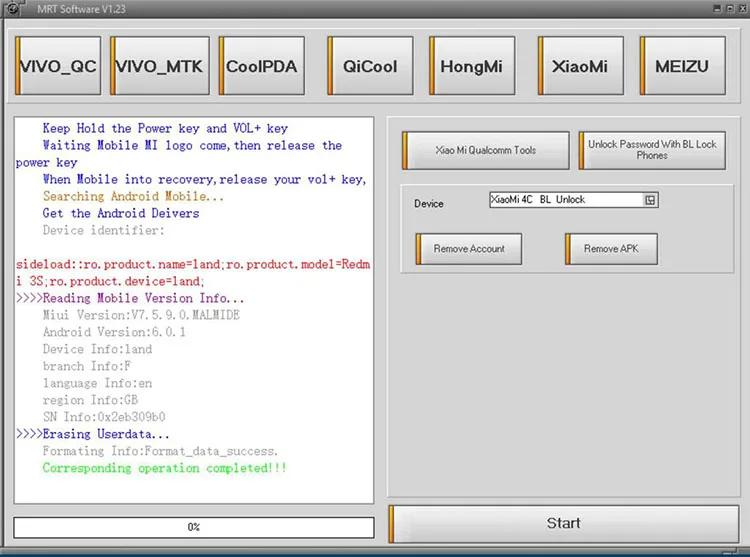Click '>>>>Erasing Userdata...' log line

(x=93, y=434)
